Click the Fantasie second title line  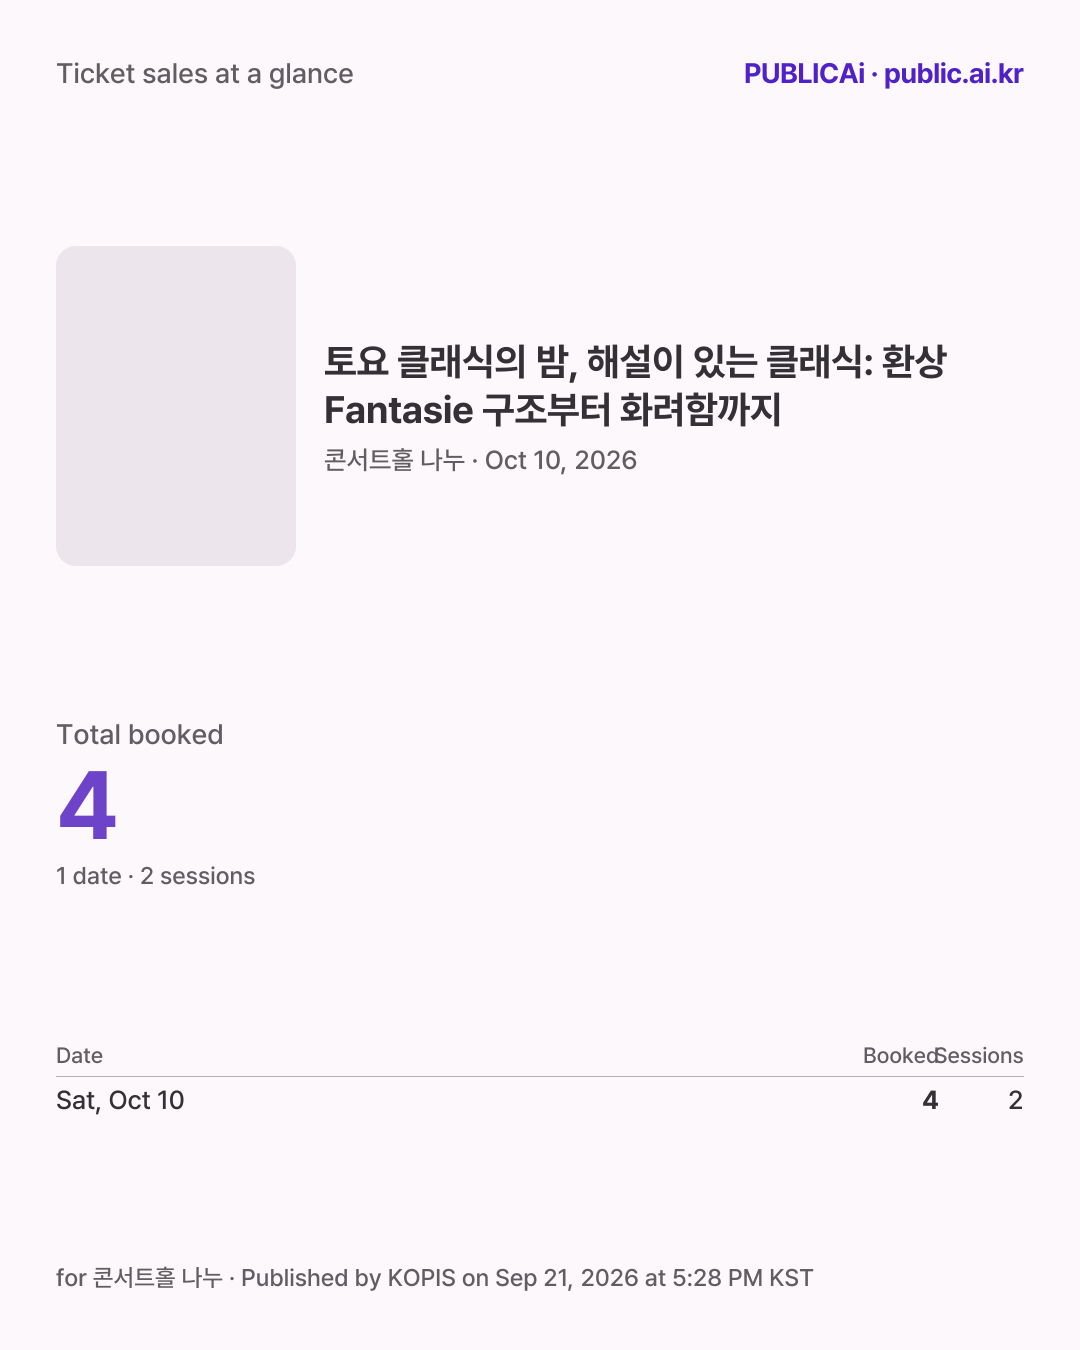pyautogui.click(x=553, y=410)
